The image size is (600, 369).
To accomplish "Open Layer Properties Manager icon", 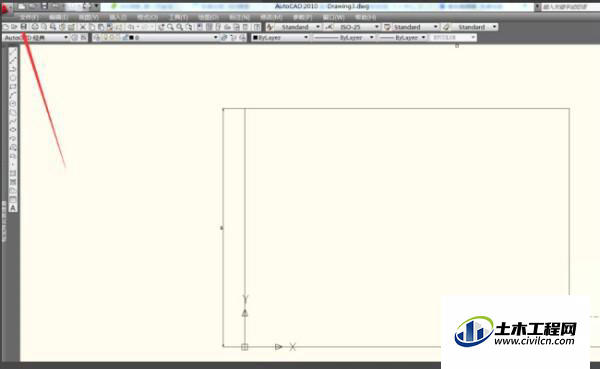I will (x=96, y=38).
